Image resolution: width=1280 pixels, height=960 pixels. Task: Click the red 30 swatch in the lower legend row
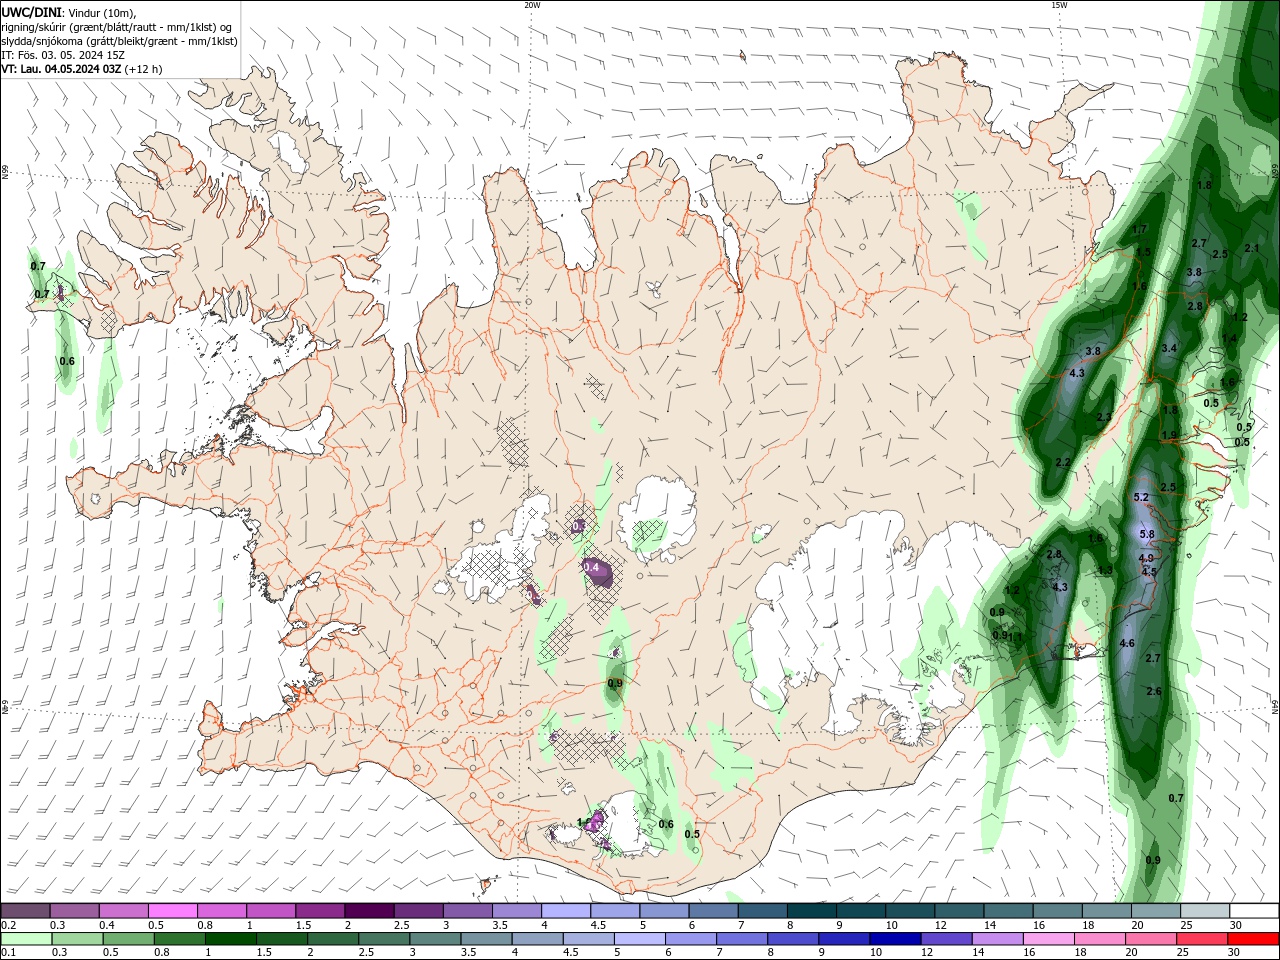pos(1254,939)
